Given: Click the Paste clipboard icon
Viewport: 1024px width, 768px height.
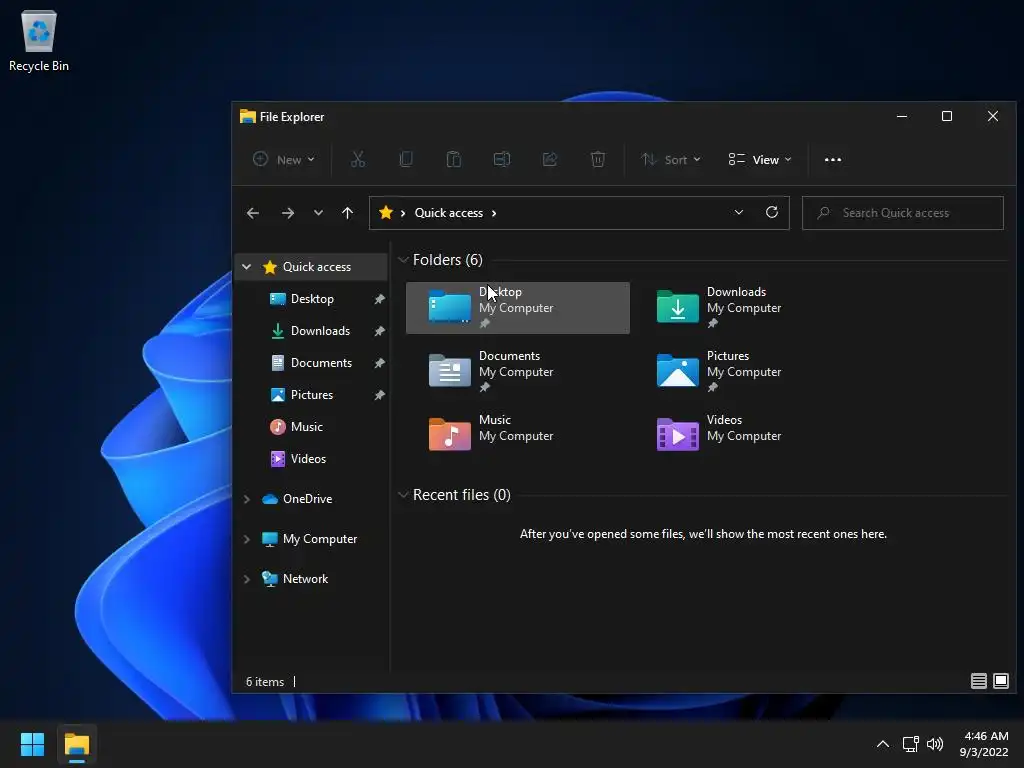Looking at the screenshot, I should 453,159.
